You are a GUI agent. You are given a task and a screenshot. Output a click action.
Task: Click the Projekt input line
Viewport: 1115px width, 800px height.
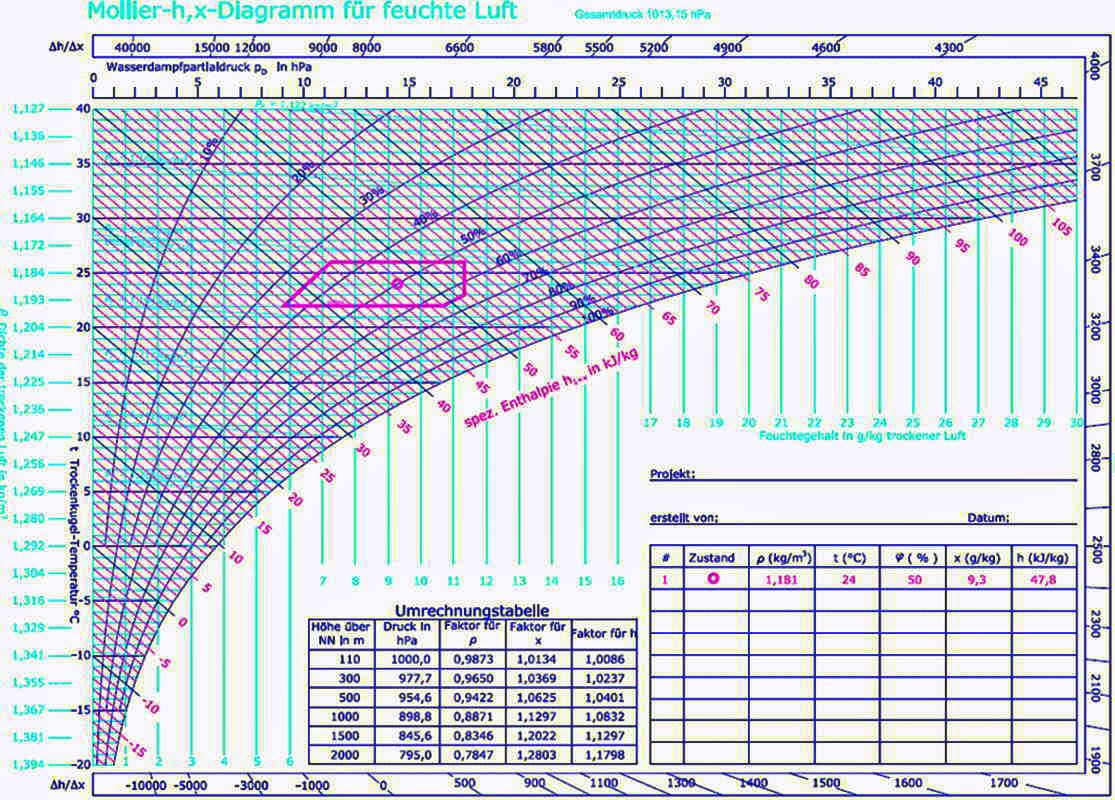coord(887,474)
